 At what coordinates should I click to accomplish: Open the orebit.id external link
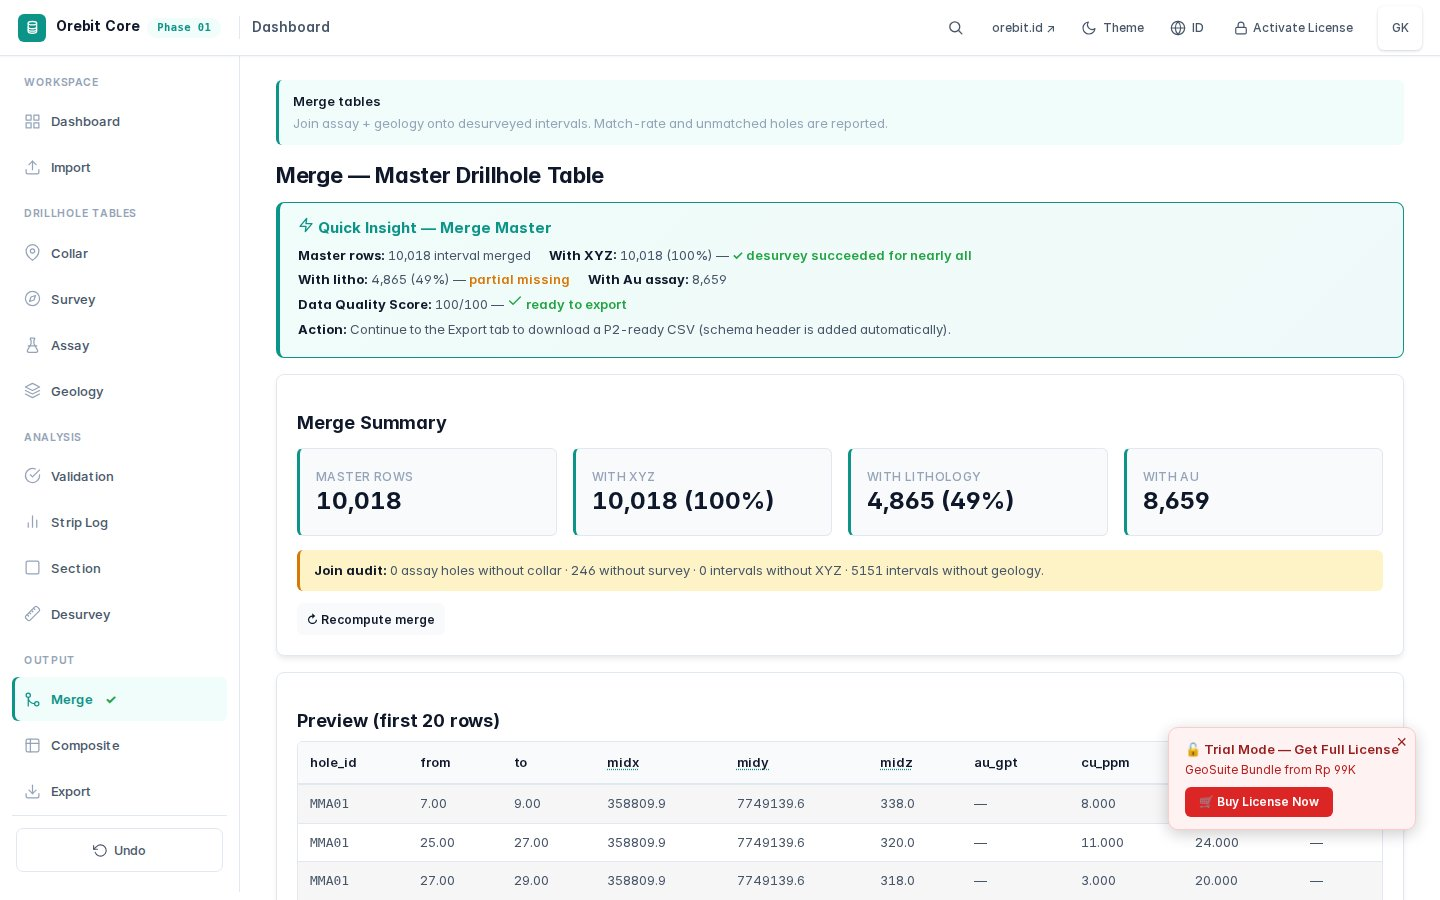[1023, 28]
